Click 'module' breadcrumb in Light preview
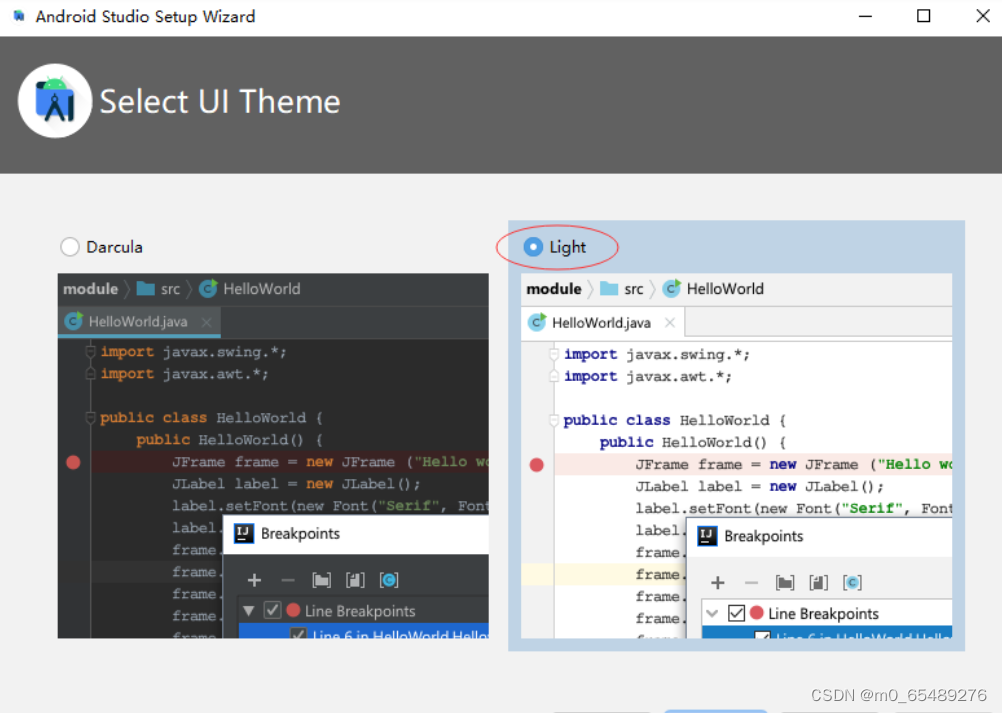This screenshot has width=1002, height=713. click(x=554, y=289)
